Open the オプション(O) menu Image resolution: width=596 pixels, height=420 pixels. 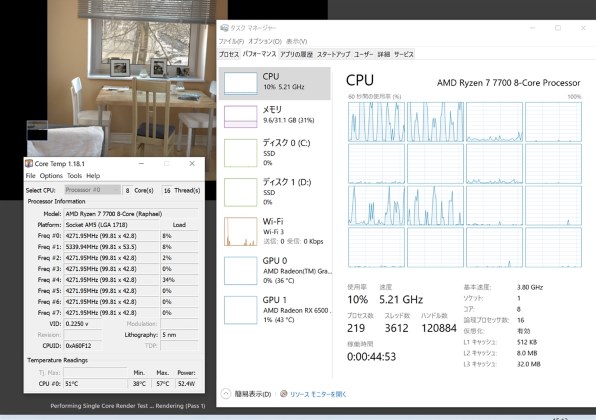point(265,41)
